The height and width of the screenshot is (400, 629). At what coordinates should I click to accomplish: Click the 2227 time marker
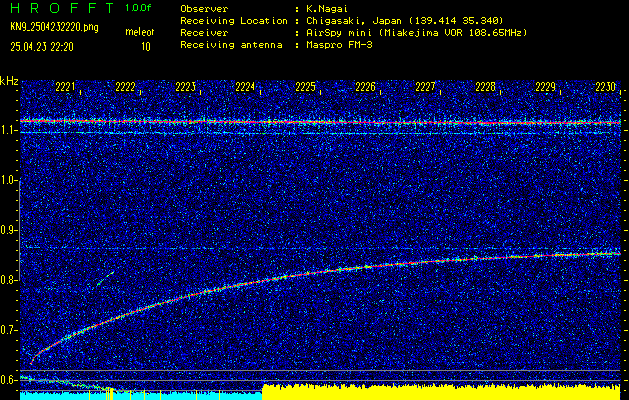425,87
